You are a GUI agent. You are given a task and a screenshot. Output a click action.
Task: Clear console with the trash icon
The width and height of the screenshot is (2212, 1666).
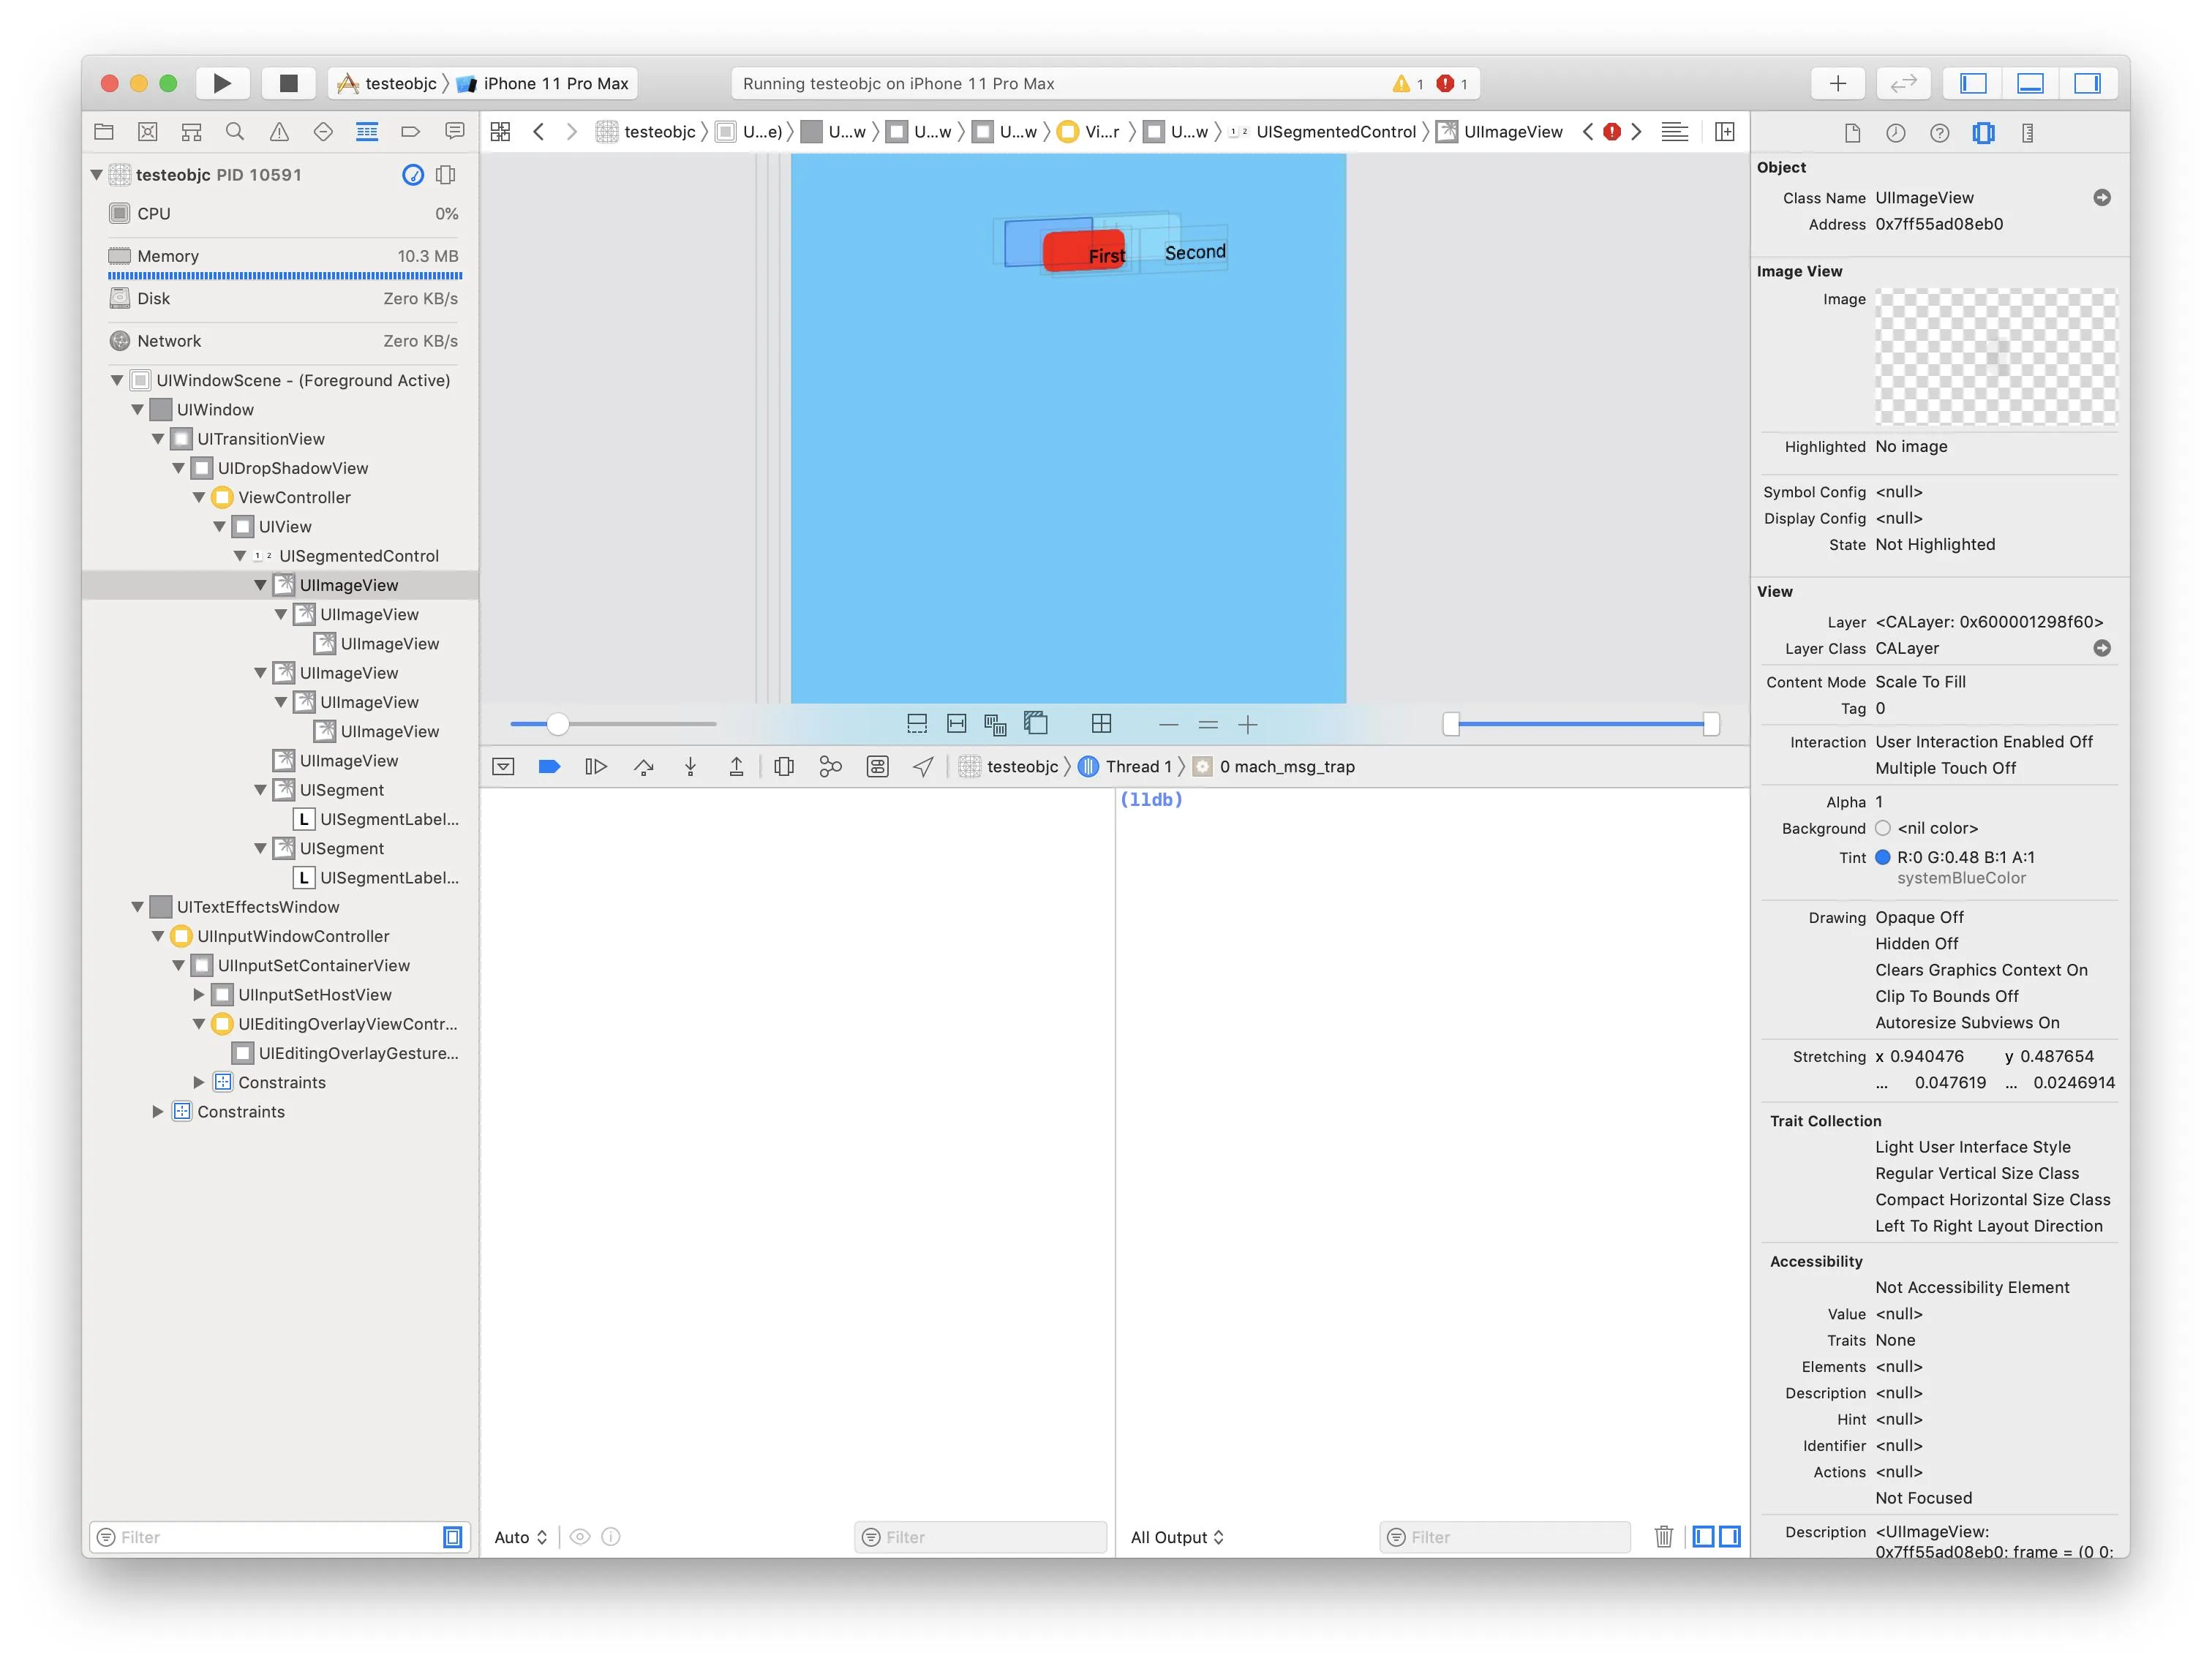click(x=1663, y=1537)
